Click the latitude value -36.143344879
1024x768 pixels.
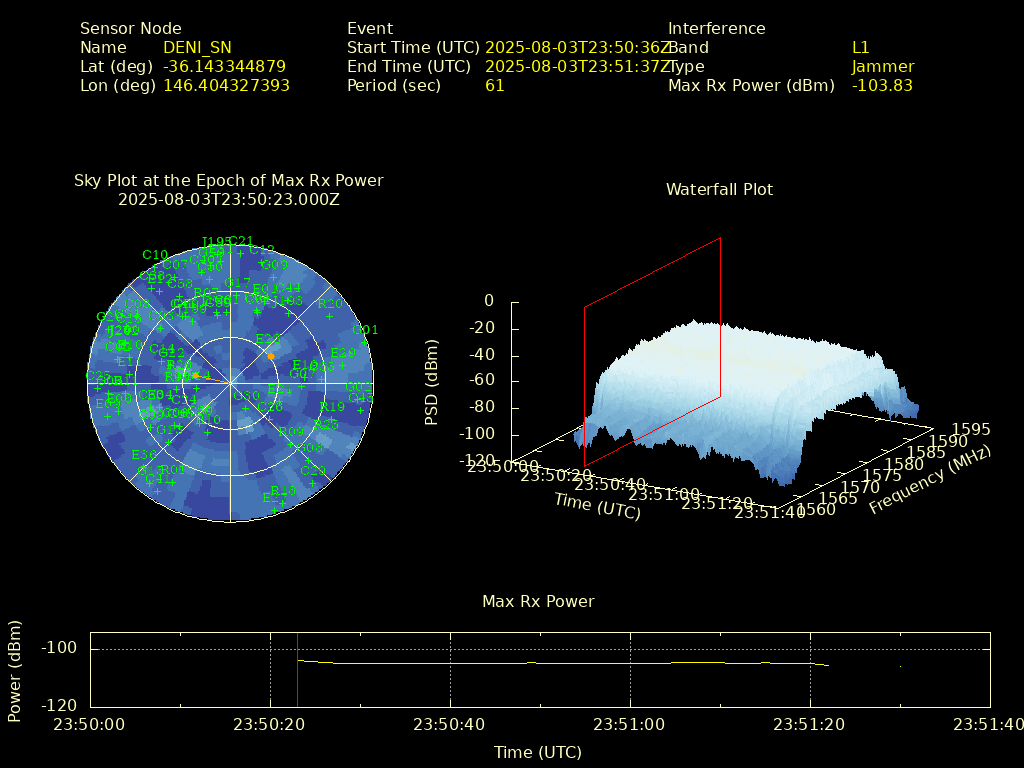[225, 66]
